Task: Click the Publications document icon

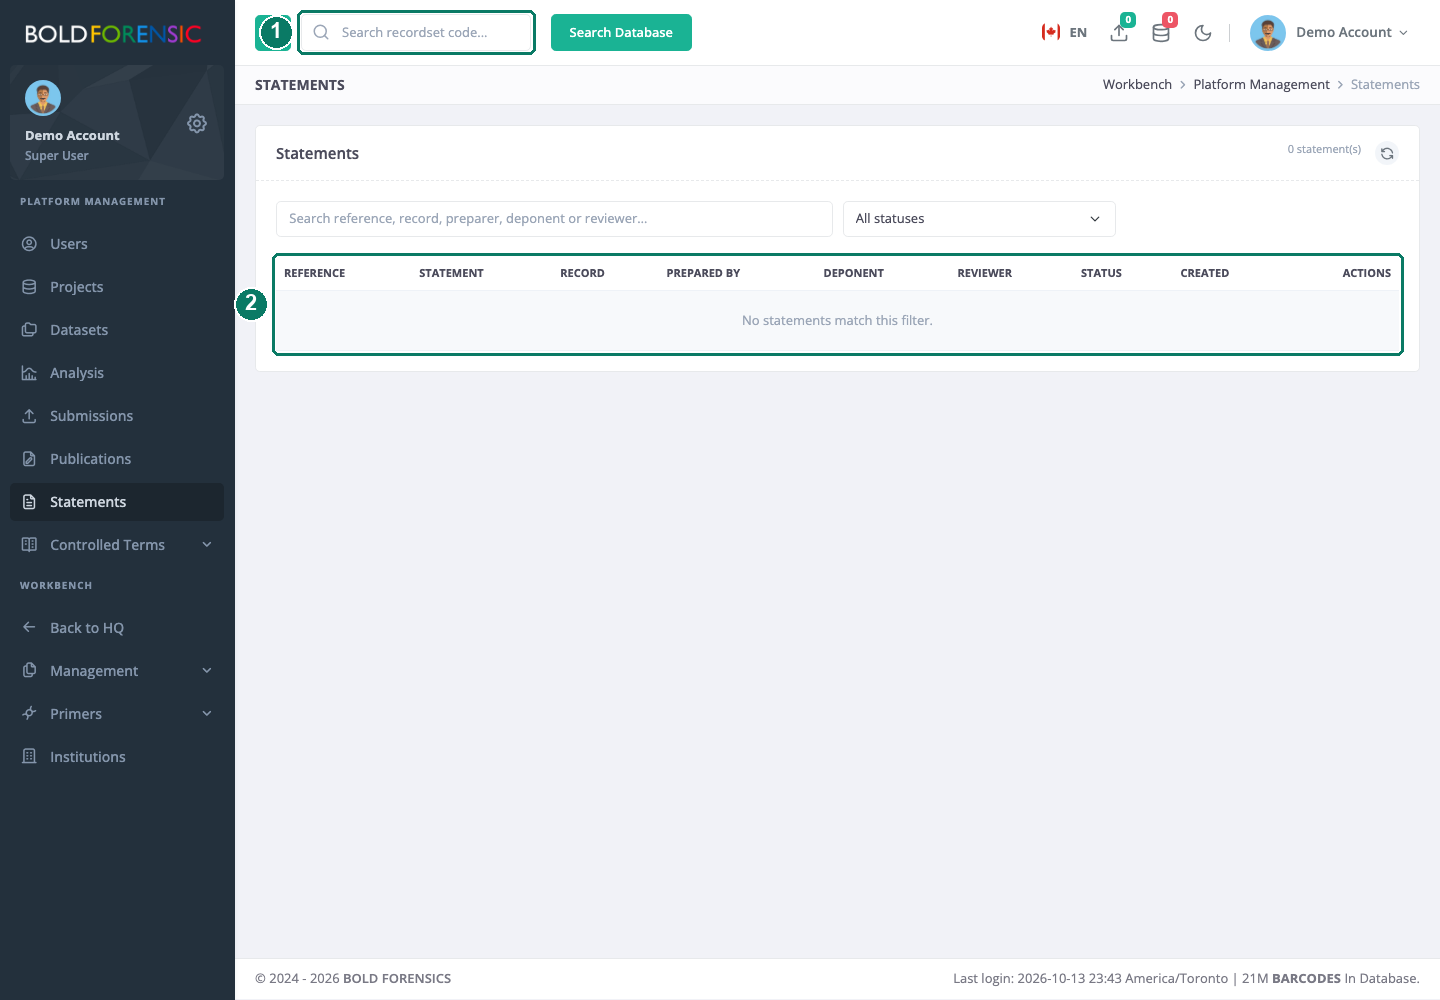Action: [30, 459]
